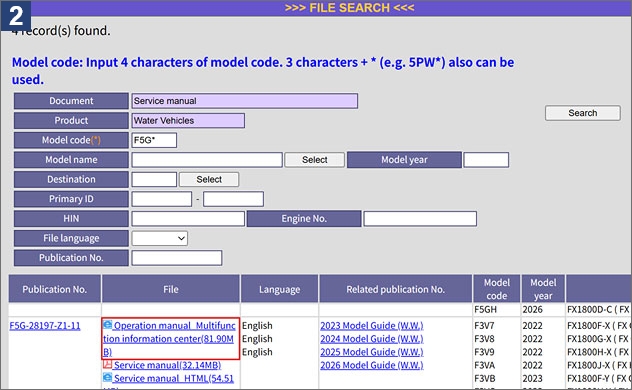Open Service manual(32.14MB) PDF link

[167, 365]
